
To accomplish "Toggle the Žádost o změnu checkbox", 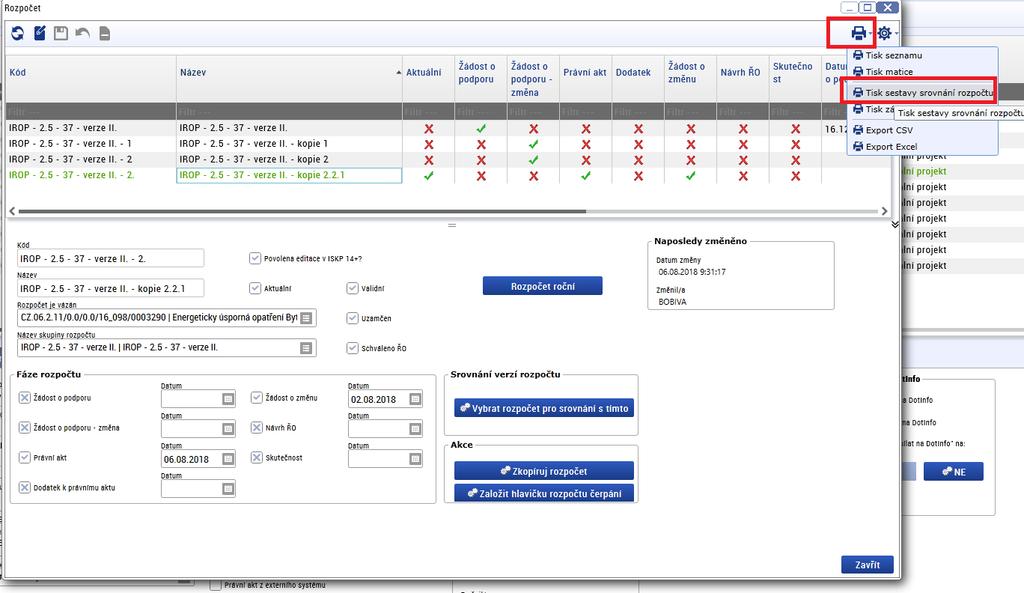I will point(257,398).
